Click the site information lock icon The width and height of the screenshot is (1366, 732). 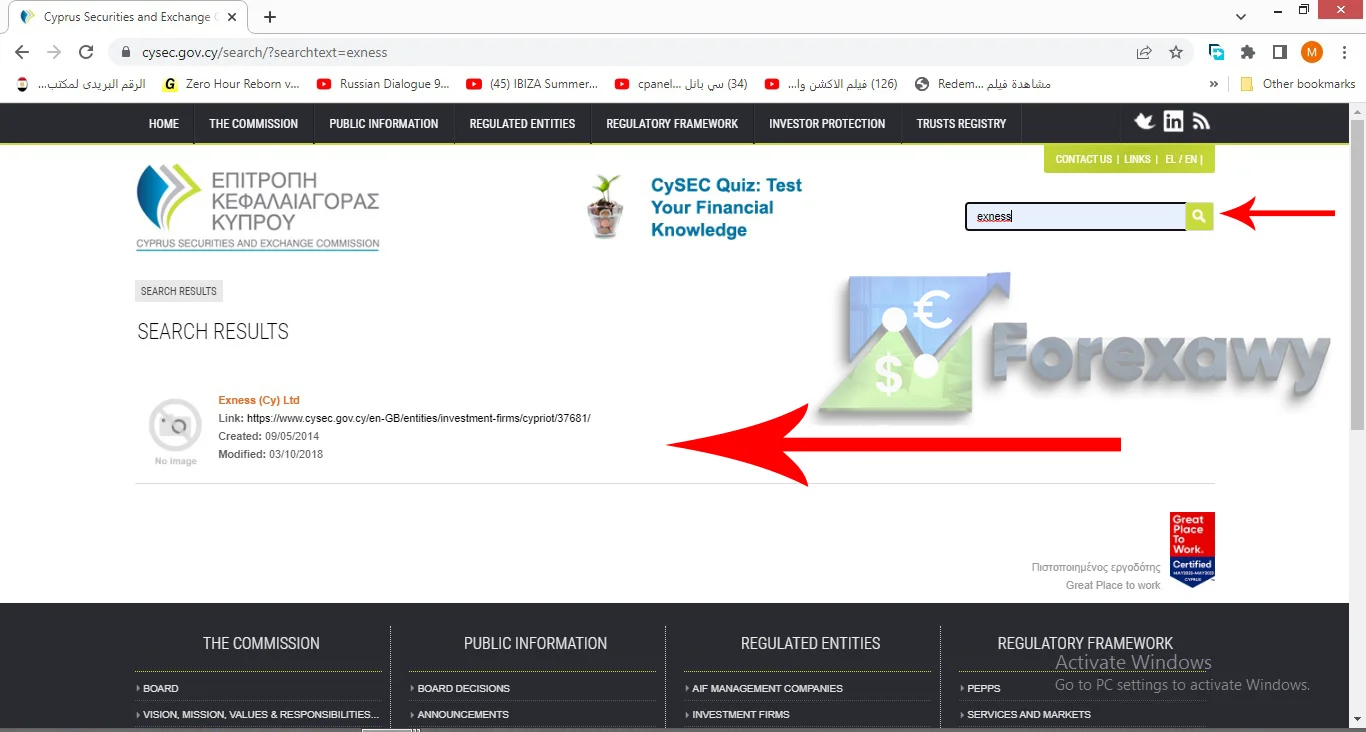[x=126, y=52]
